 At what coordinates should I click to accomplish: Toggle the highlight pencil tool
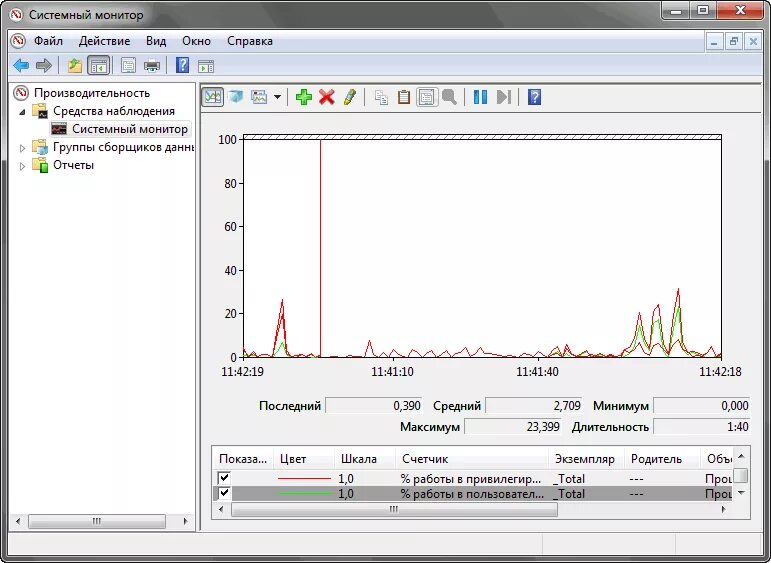(350, 96)
